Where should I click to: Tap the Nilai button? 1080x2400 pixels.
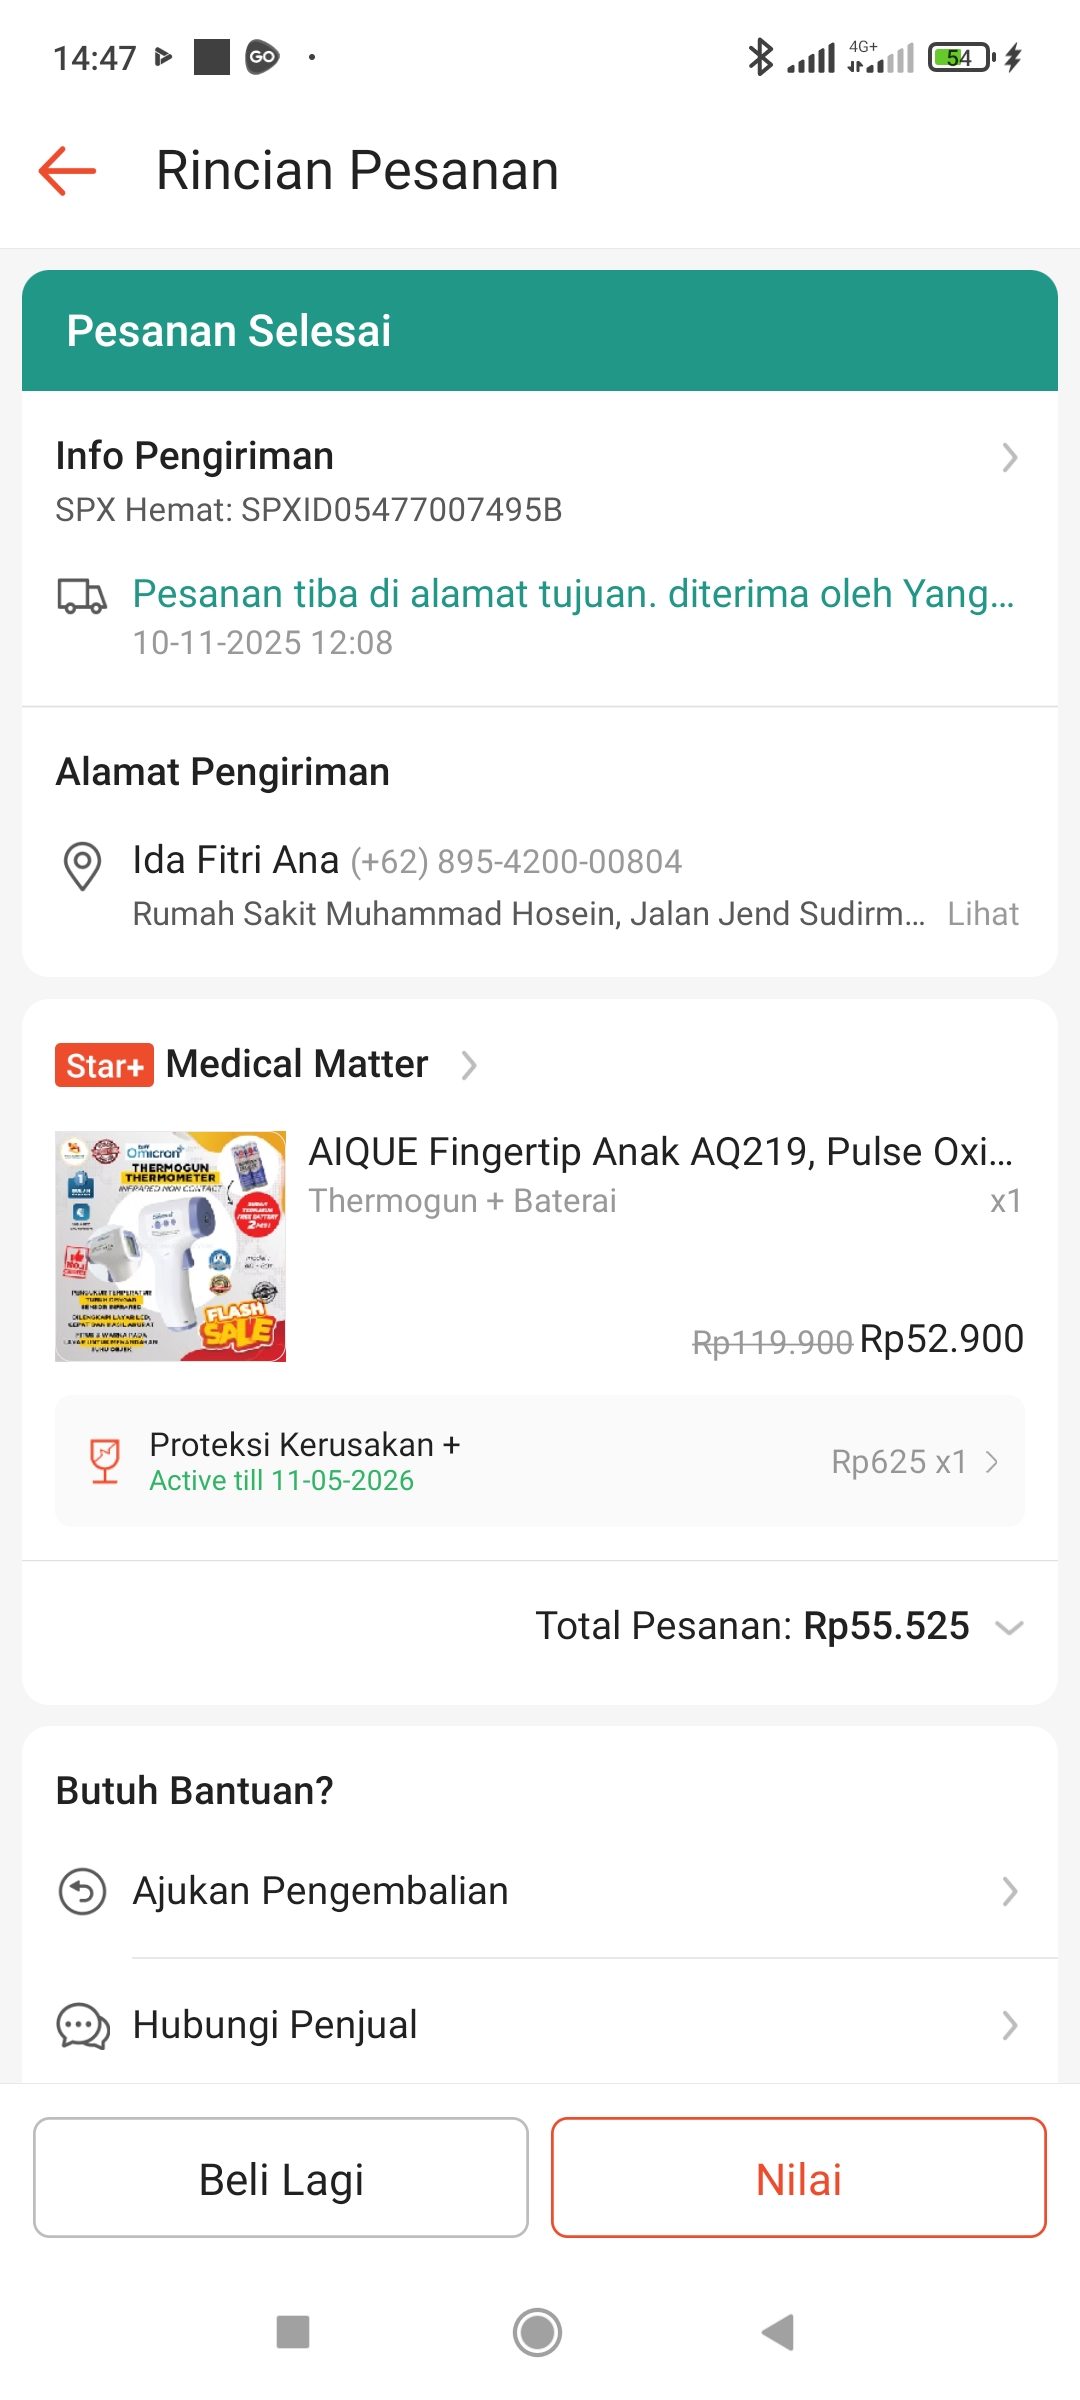(798, 2177)
